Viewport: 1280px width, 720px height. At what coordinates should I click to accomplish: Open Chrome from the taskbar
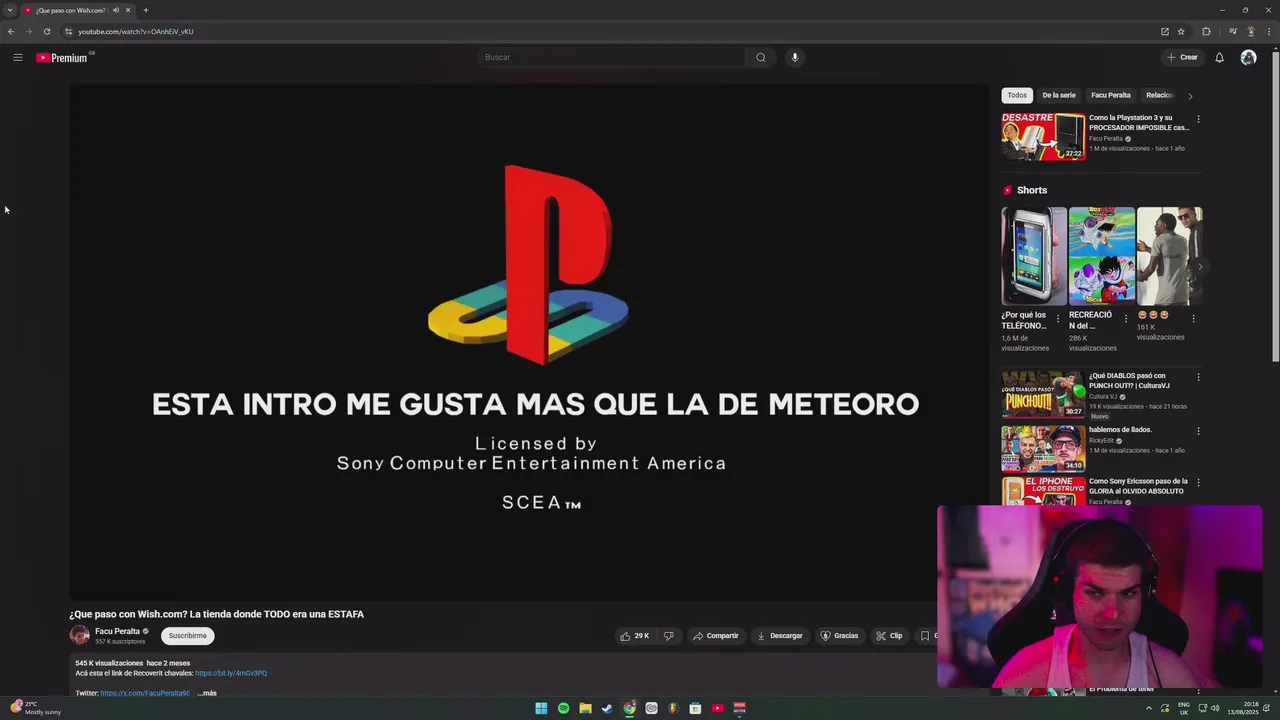629,708
